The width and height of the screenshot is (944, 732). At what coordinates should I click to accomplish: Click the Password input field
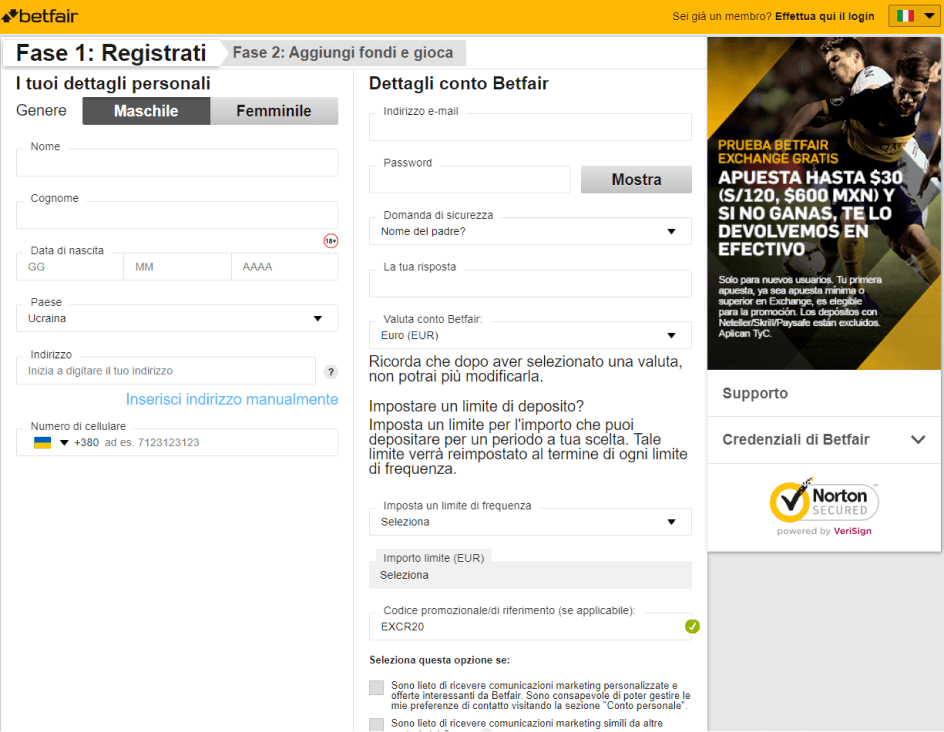470,179
